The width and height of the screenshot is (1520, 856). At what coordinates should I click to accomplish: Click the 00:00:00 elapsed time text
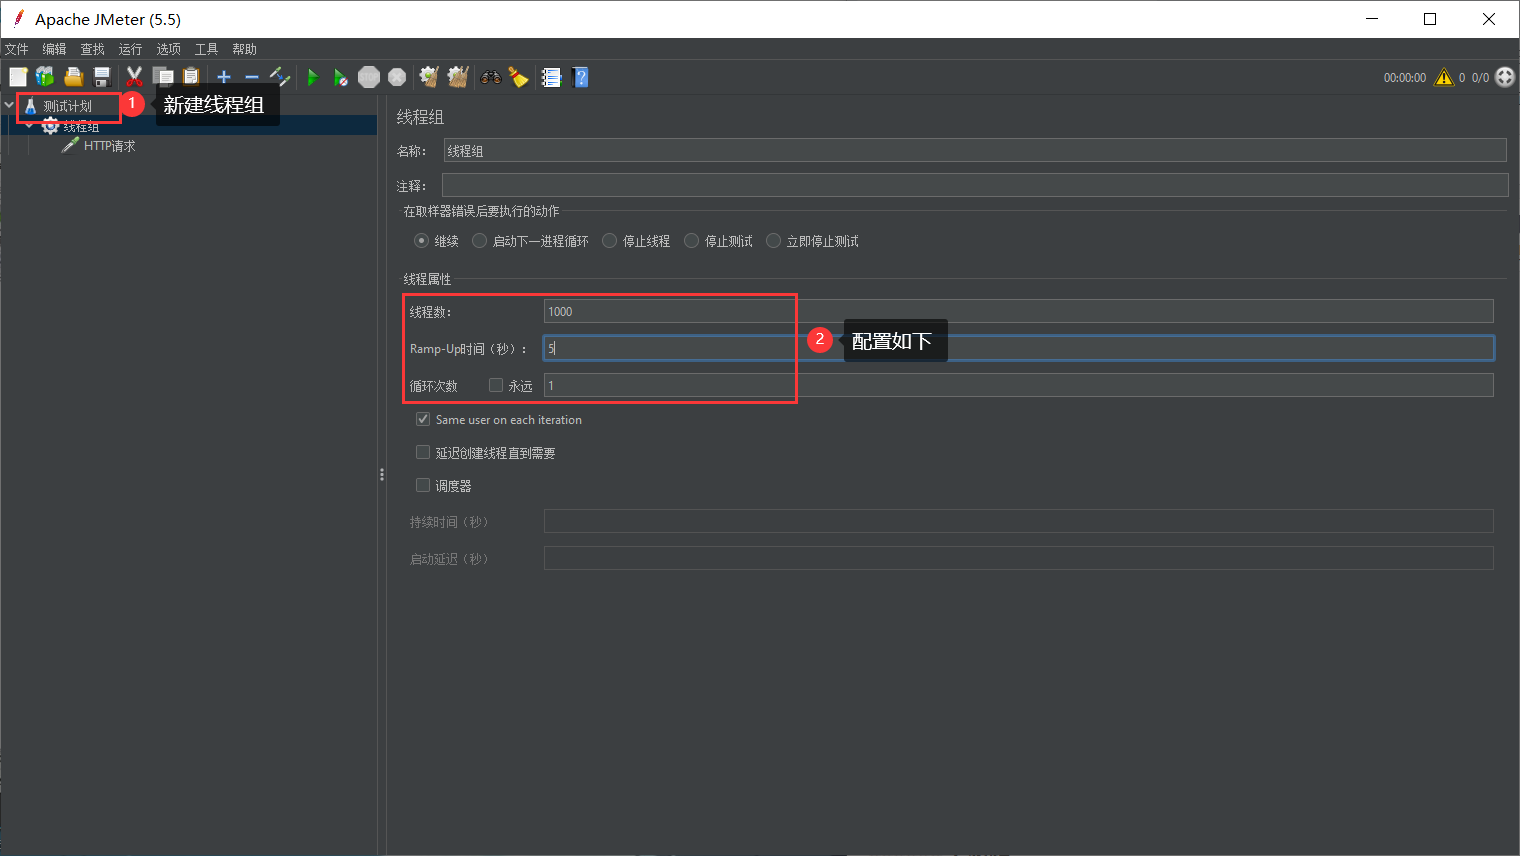pyautogui.click(x=1404, y=77)
